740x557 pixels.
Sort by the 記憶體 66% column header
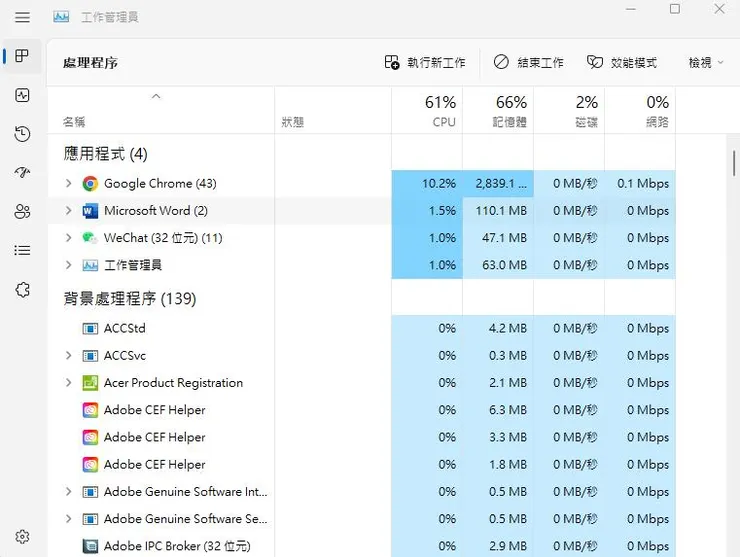(498, 110)
